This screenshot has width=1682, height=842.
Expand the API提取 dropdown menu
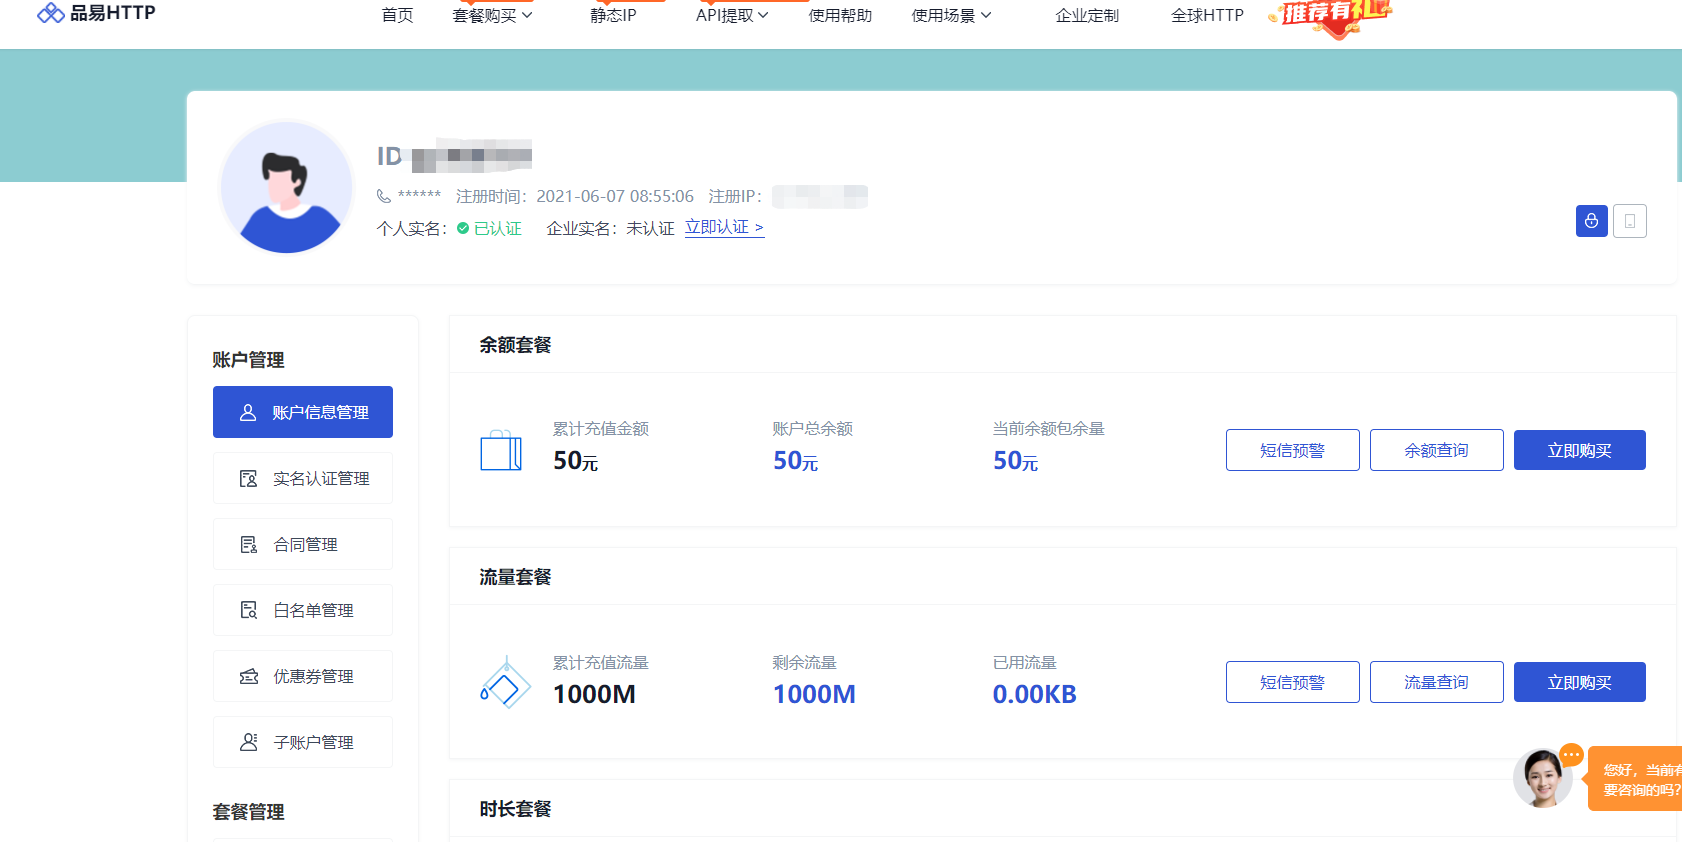tap(732, 16)
